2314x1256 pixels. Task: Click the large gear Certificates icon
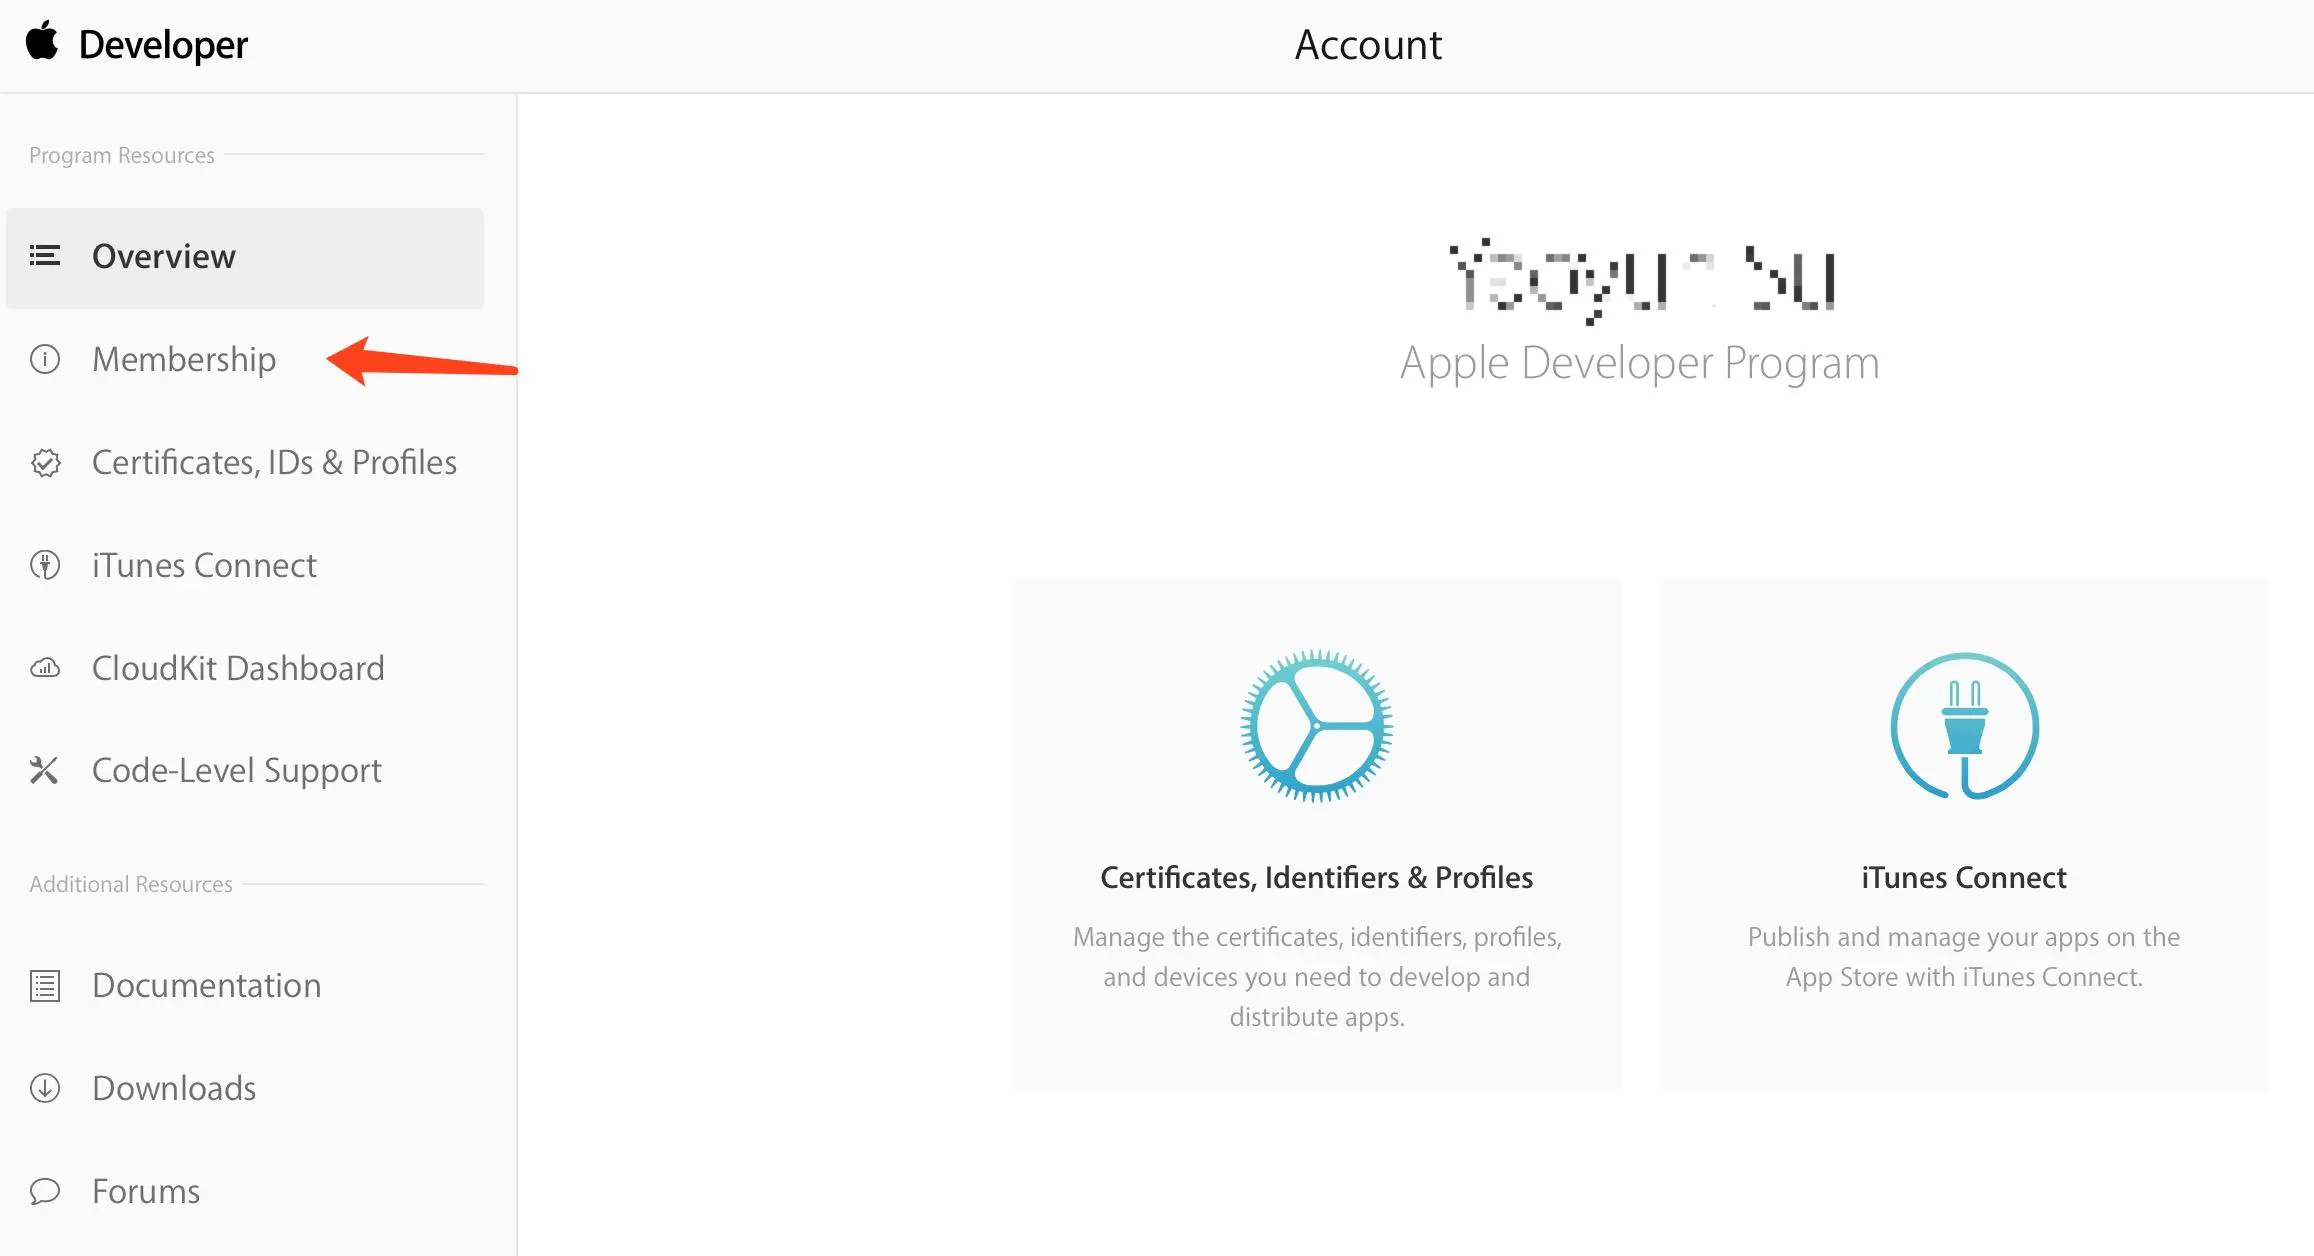[1317, 726]
